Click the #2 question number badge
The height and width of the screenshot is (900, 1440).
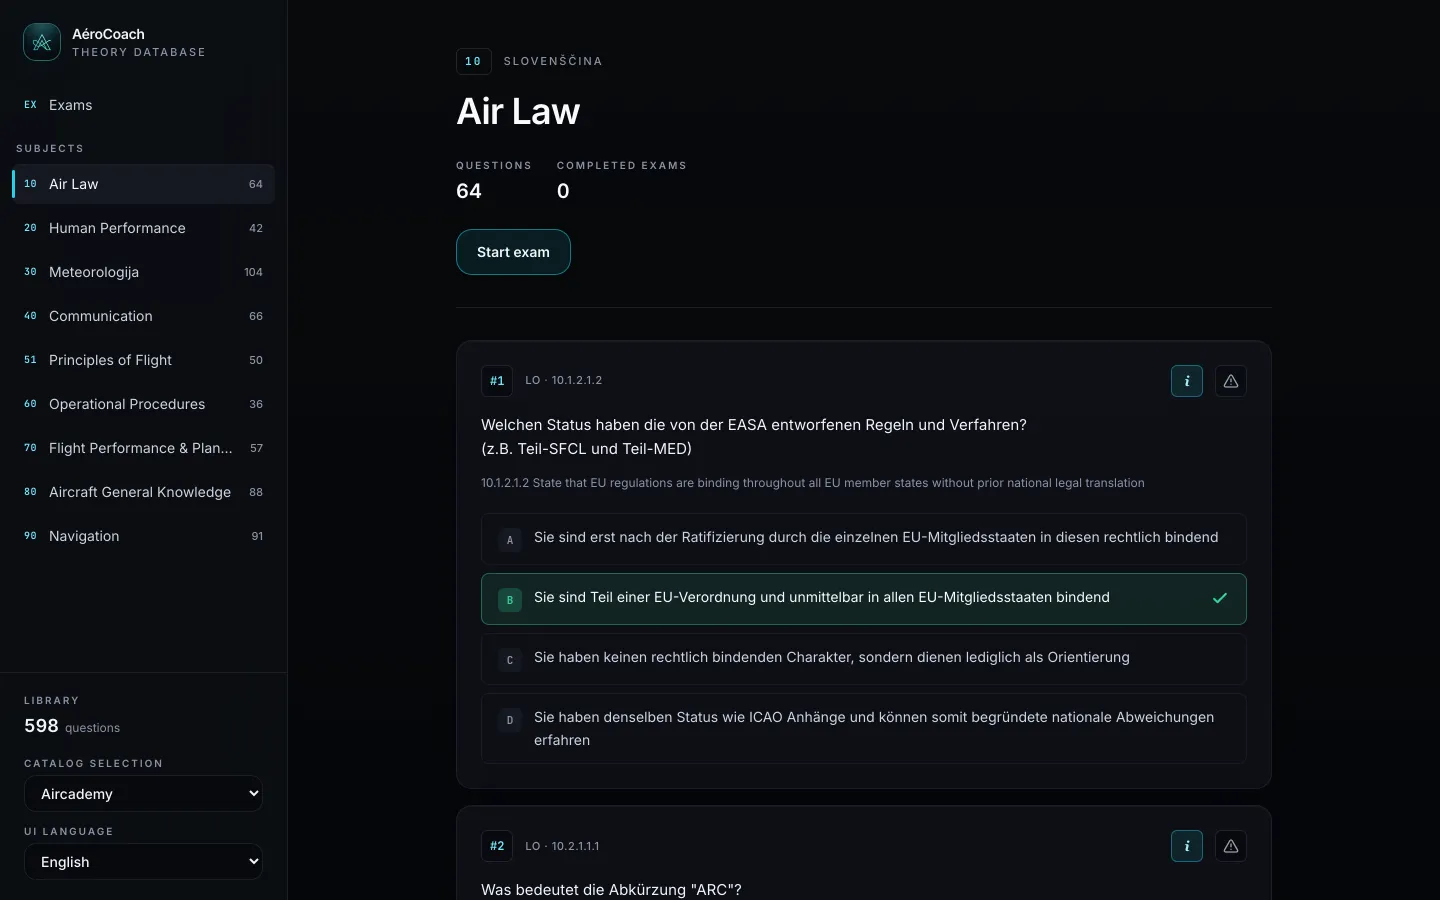click(497, 846)
